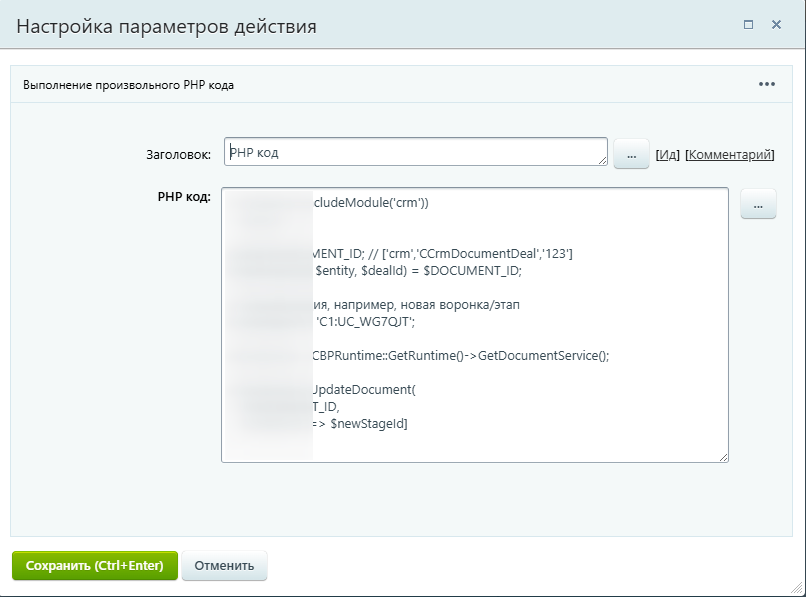Place cursor on the 'C1:UC_WG7QJT' code line
The image size is (806, 597).
coord(365,321)
